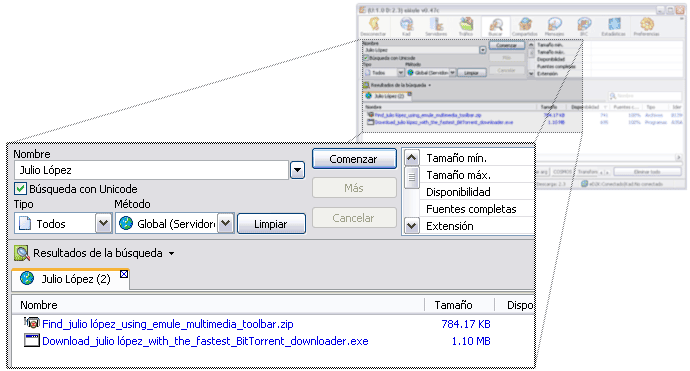The image size is (690, 371).
Task: Click the filter list's scrollbar thumb, enlarged view
Action: tap(411, 177)
